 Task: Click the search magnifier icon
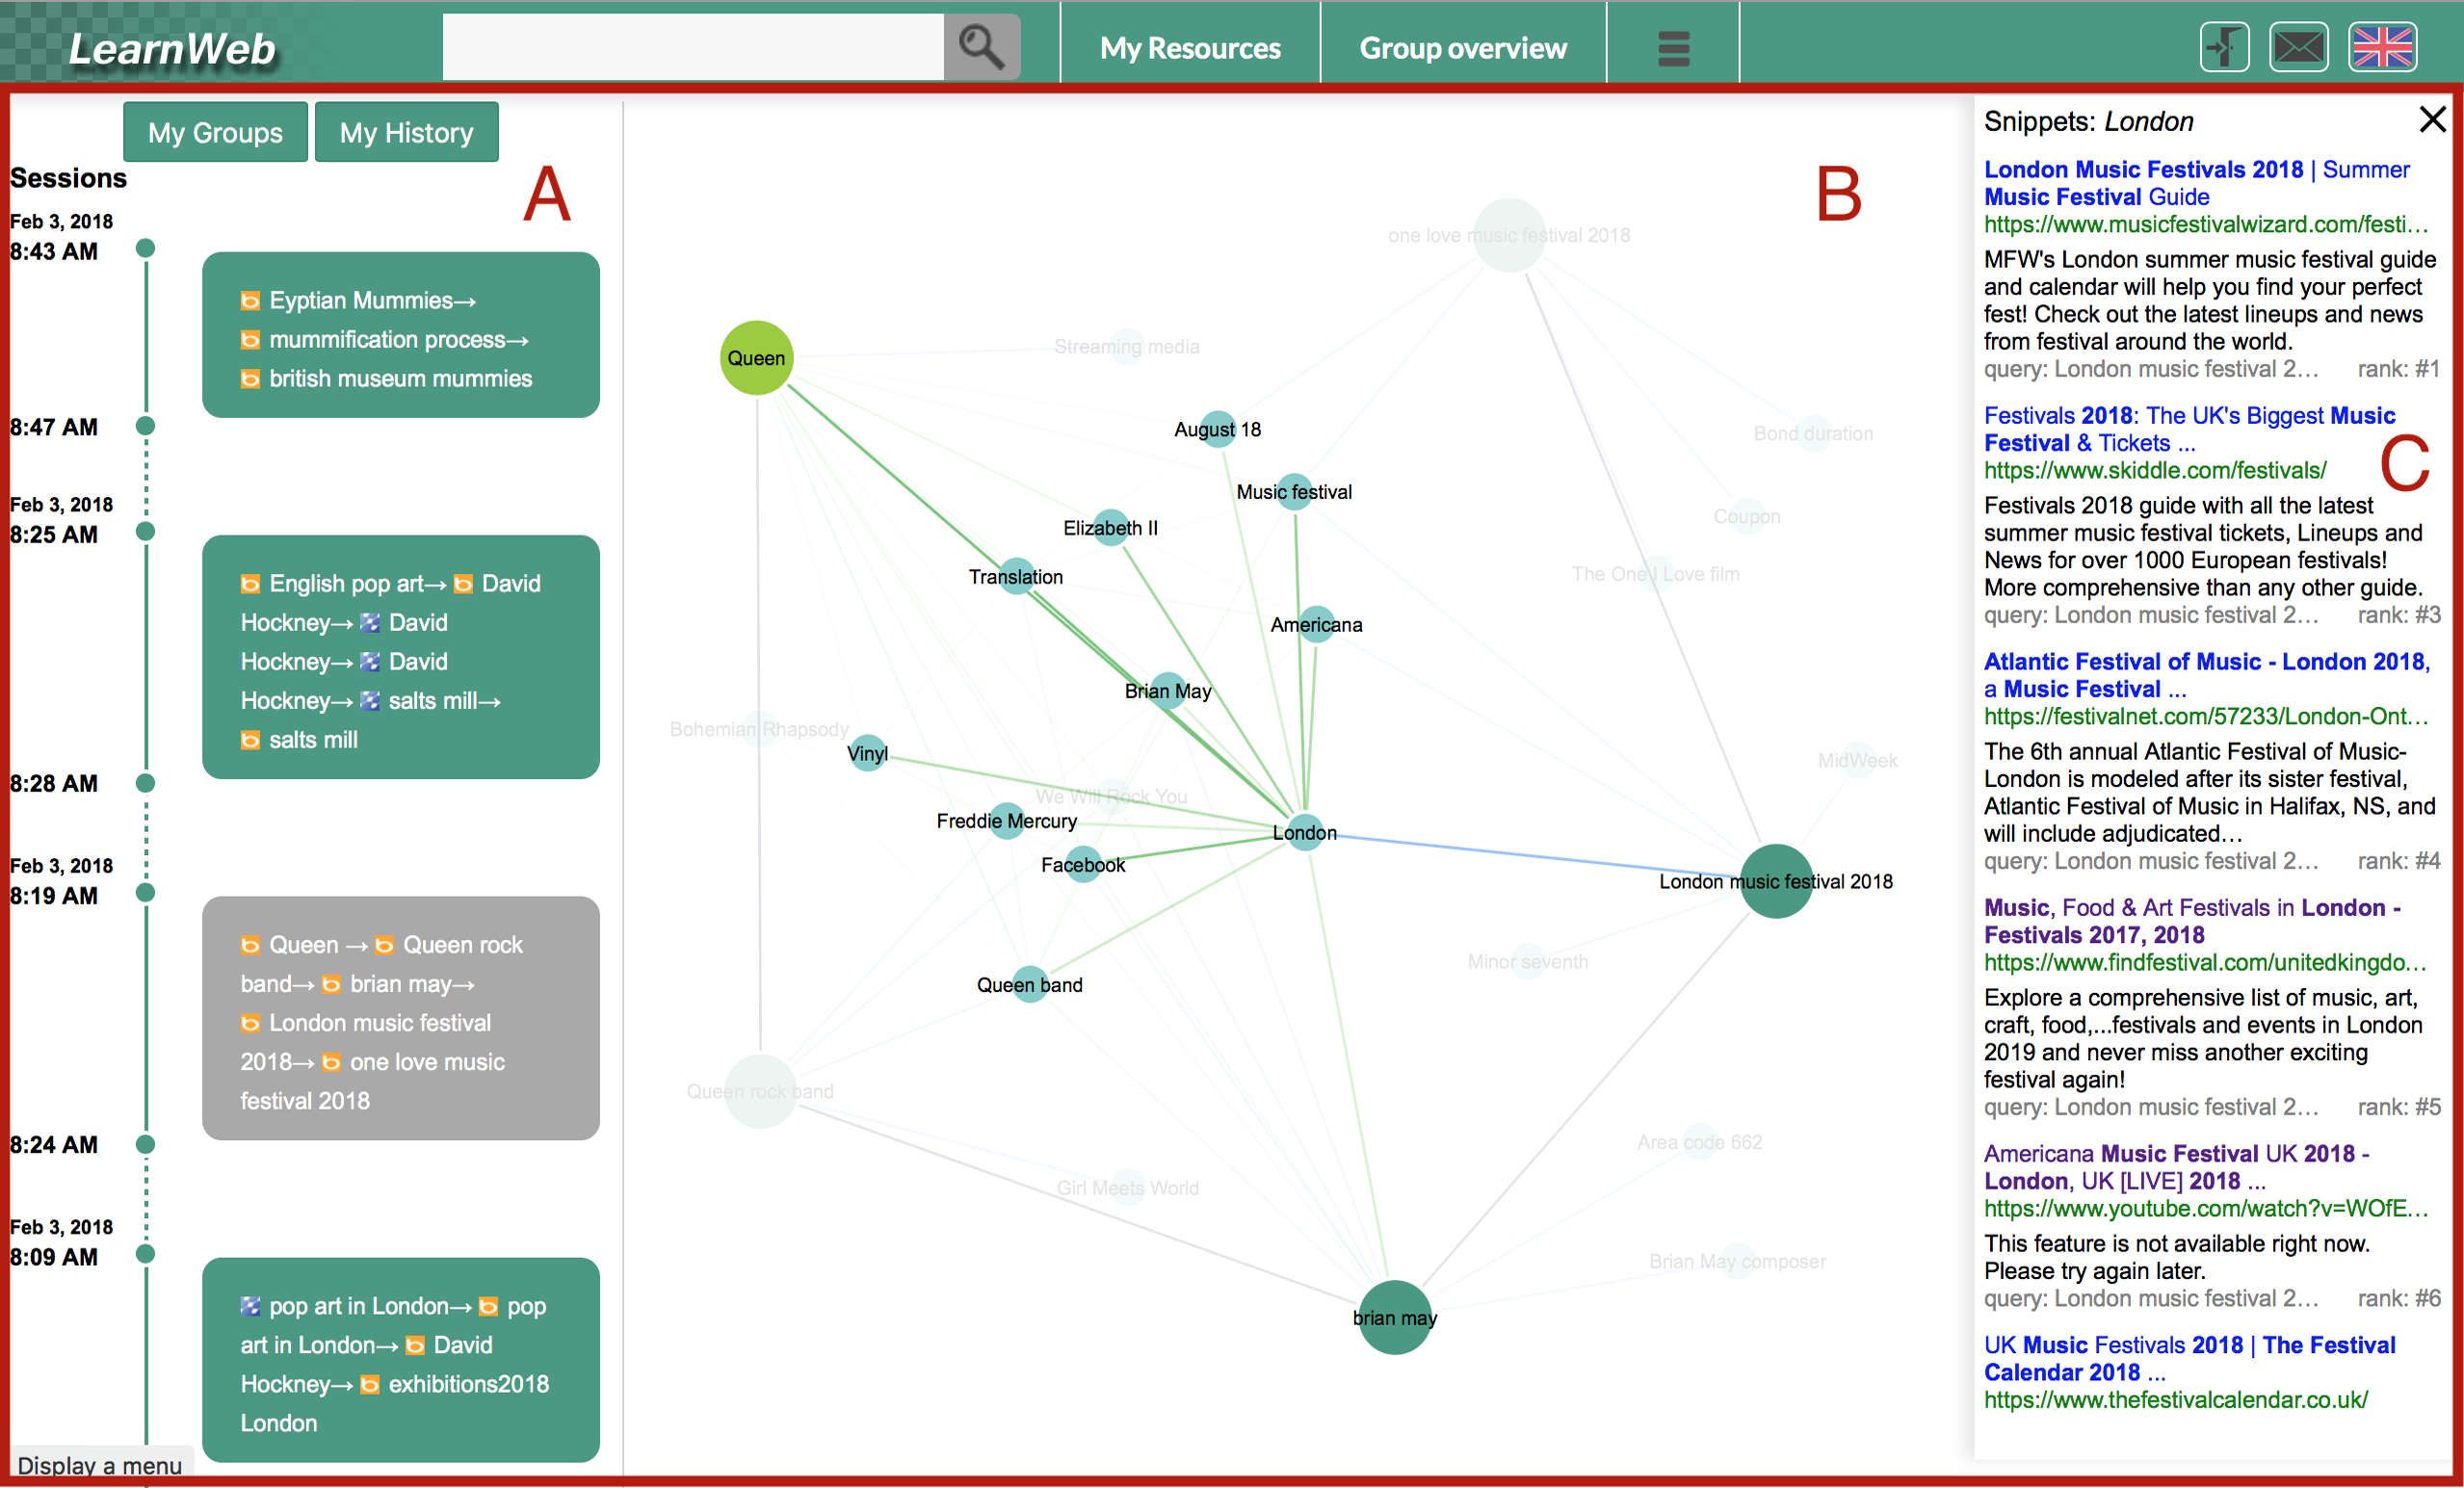[x=981, y=47]
